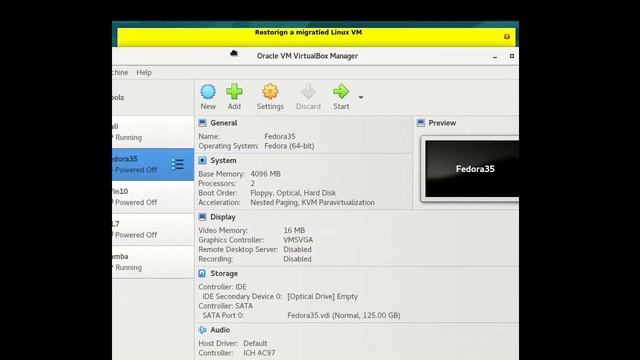Open the Display settings heading link

[x=223, y=217]
